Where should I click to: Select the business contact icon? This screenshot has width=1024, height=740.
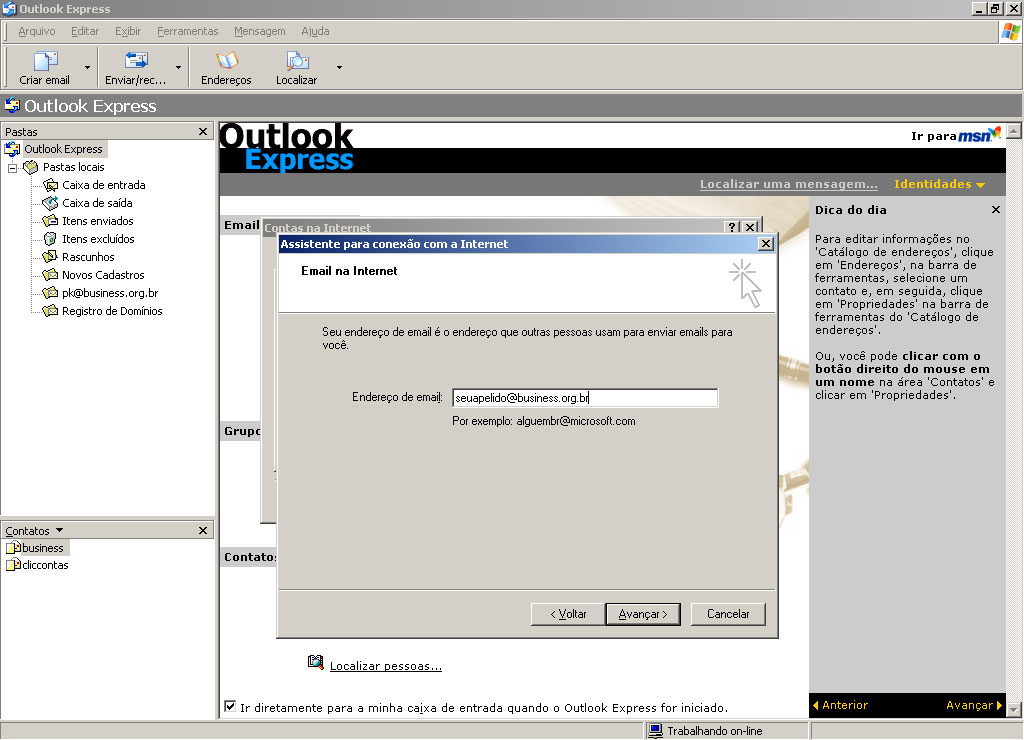tap(13, 547)
